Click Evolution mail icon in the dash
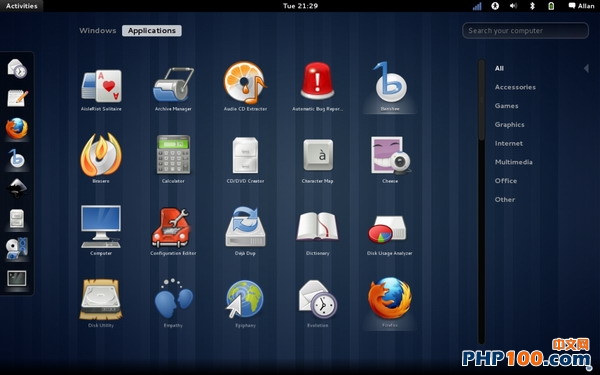The height and width of the screenshot is (375, 600). pos(17,69)
